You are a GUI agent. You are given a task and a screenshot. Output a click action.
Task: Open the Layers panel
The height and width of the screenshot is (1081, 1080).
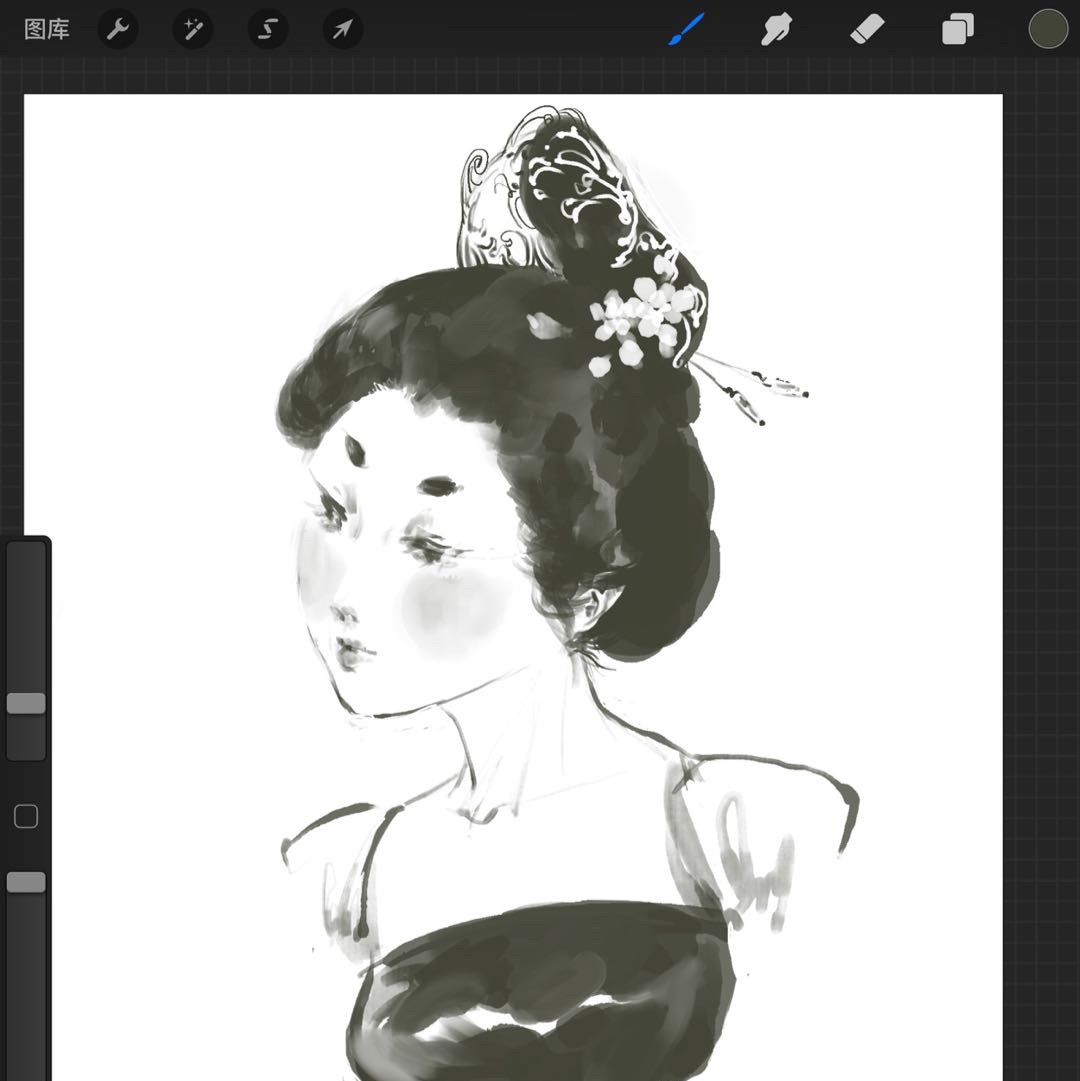point(958,30)
